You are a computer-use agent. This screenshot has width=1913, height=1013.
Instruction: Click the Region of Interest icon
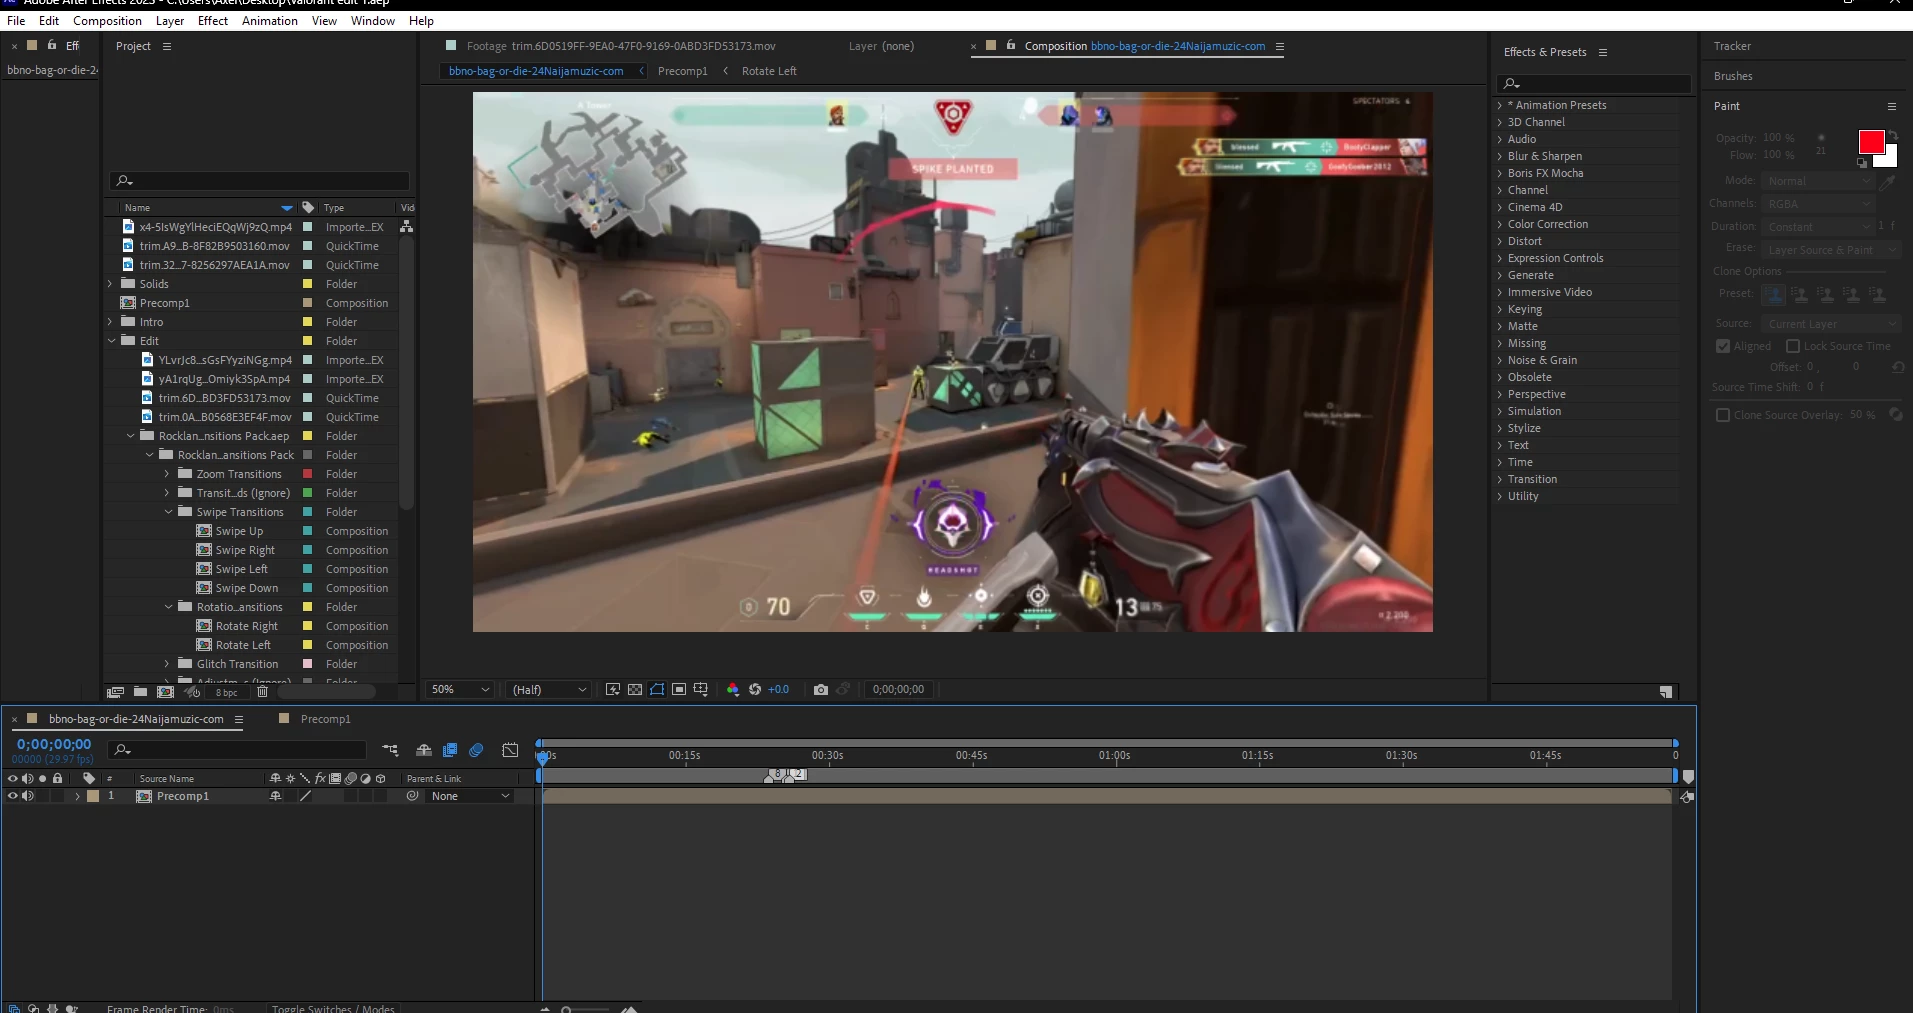(x=679, y=689)
